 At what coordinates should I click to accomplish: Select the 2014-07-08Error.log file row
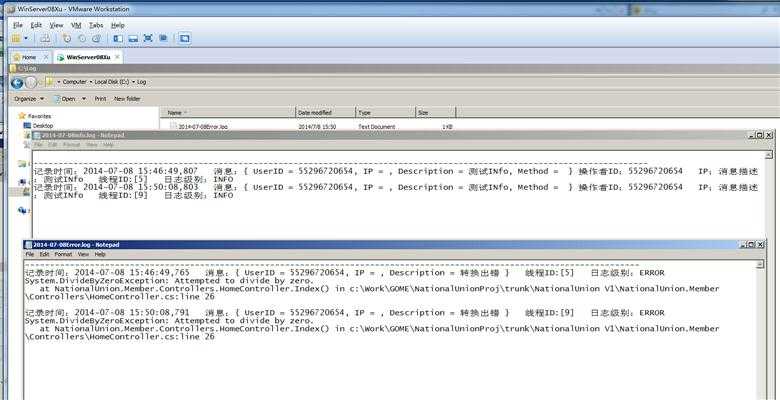click(x=311, y=127)
